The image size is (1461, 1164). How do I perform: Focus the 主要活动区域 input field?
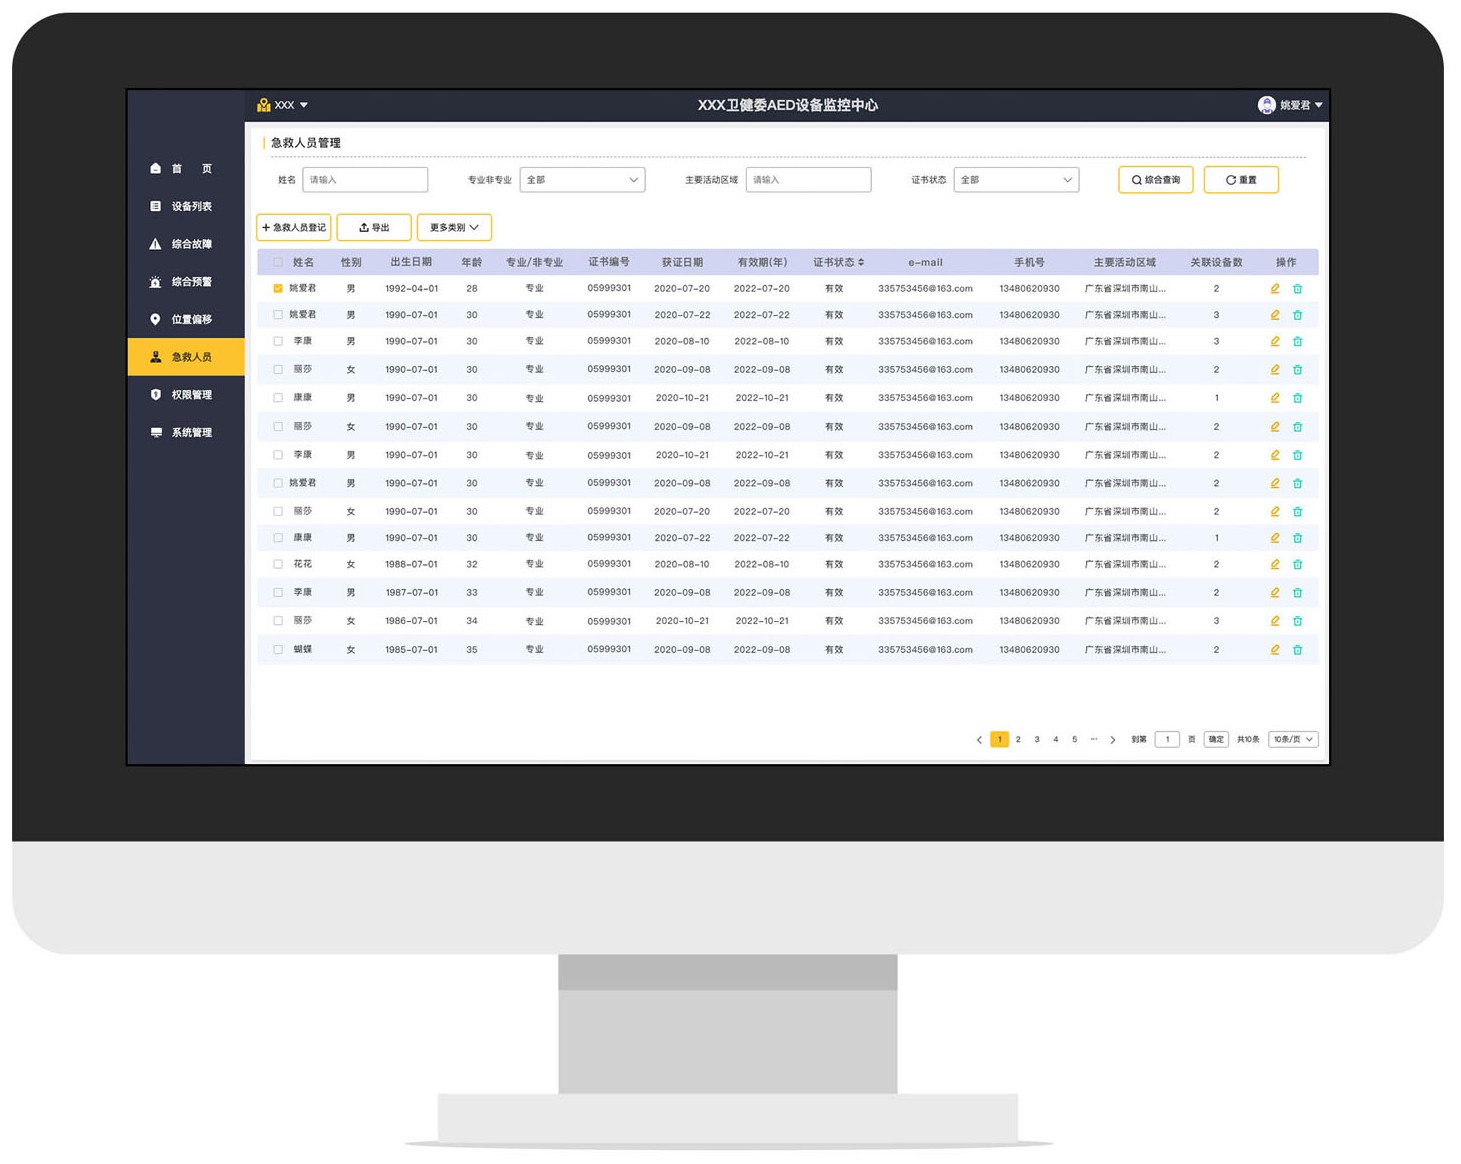point(808,180)
